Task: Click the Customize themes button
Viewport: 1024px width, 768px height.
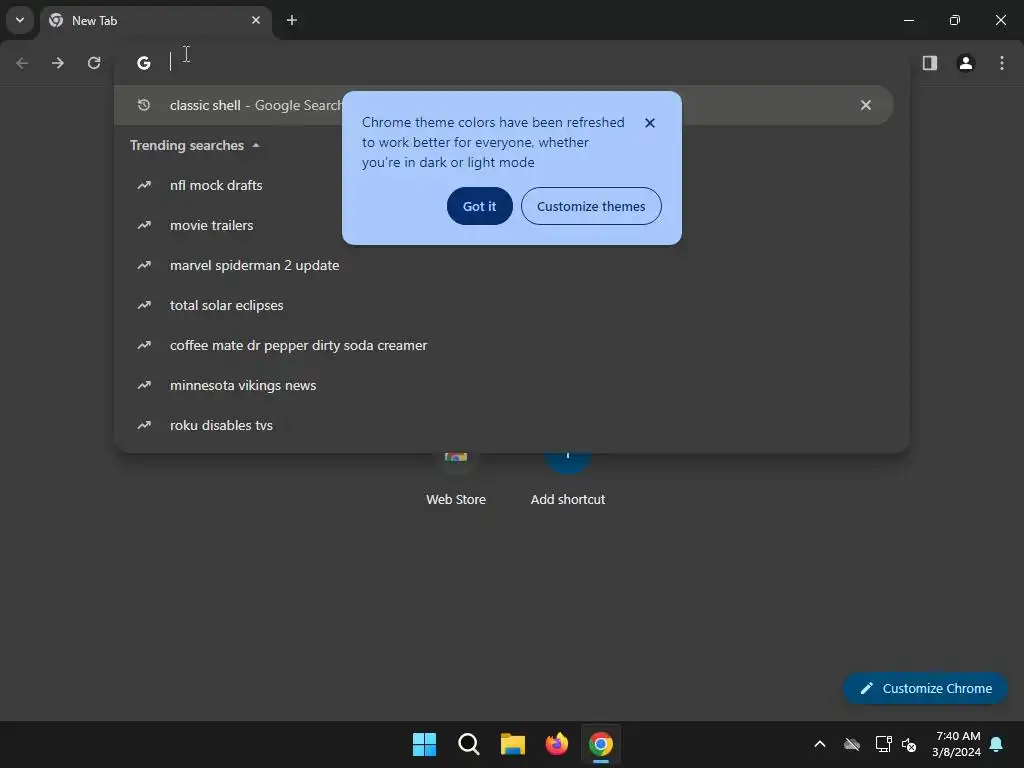Action: tap(591, 206)
